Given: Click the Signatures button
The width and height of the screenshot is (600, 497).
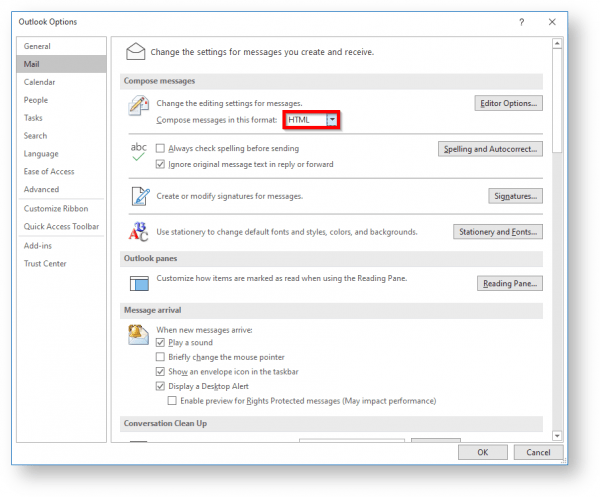Looking at the screenshot, I should click(x=515, y=196).
